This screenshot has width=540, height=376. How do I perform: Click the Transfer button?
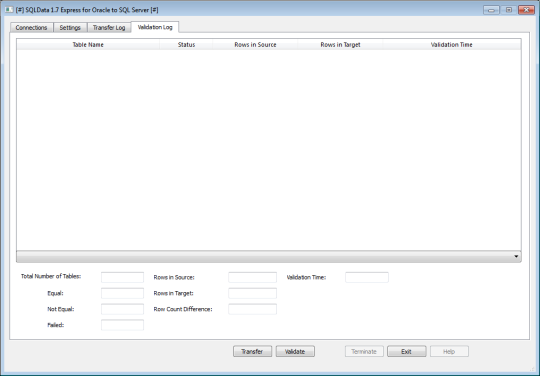tap(252, 351)
